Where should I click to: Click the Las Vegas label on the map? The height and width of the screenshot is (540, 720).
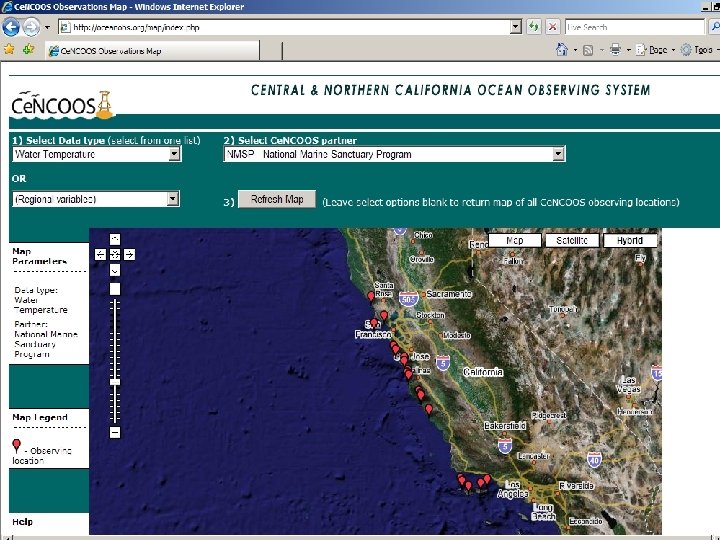pos(628,384)
